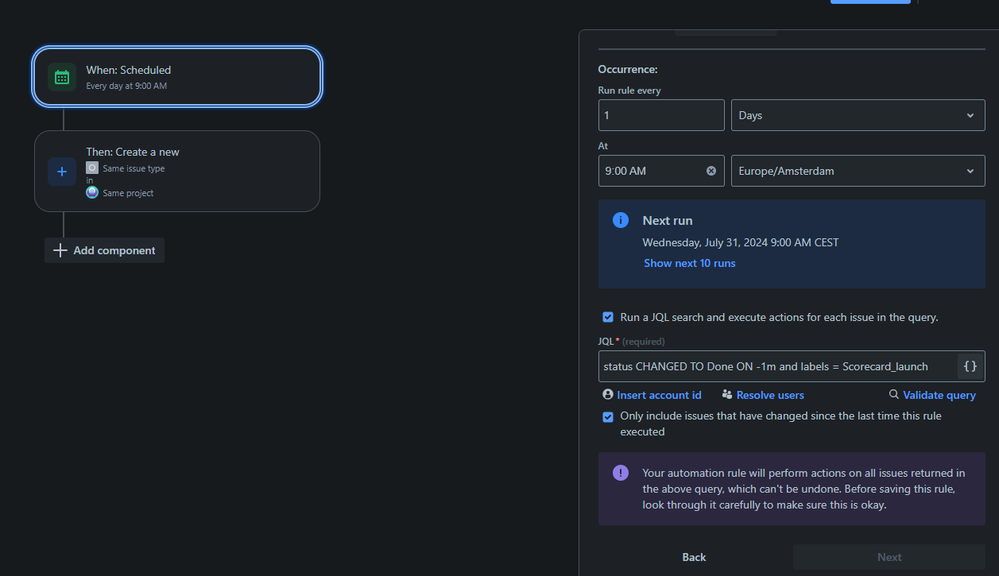Click the magnifier icon beside Validate query
Viewport: 999px width, 576px height.
(x=896, y=394)
